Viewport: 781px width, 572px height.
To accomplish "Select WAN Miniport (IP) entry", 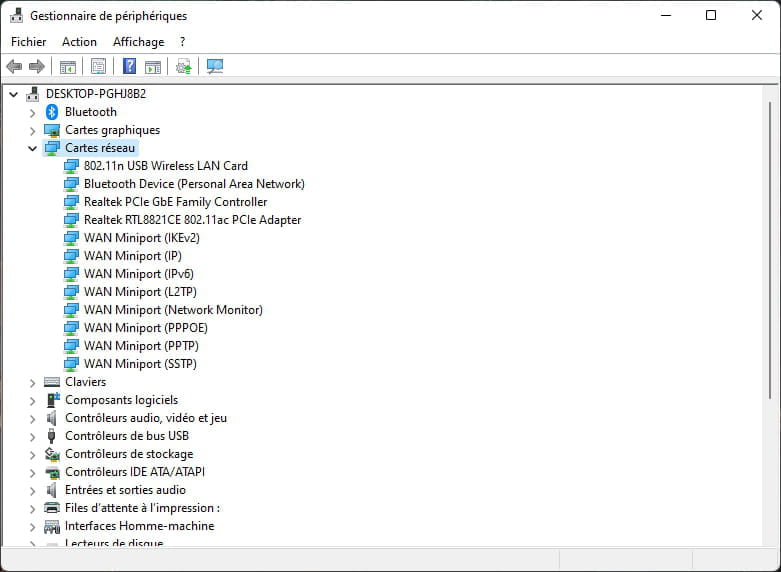I will coord(132,256).
